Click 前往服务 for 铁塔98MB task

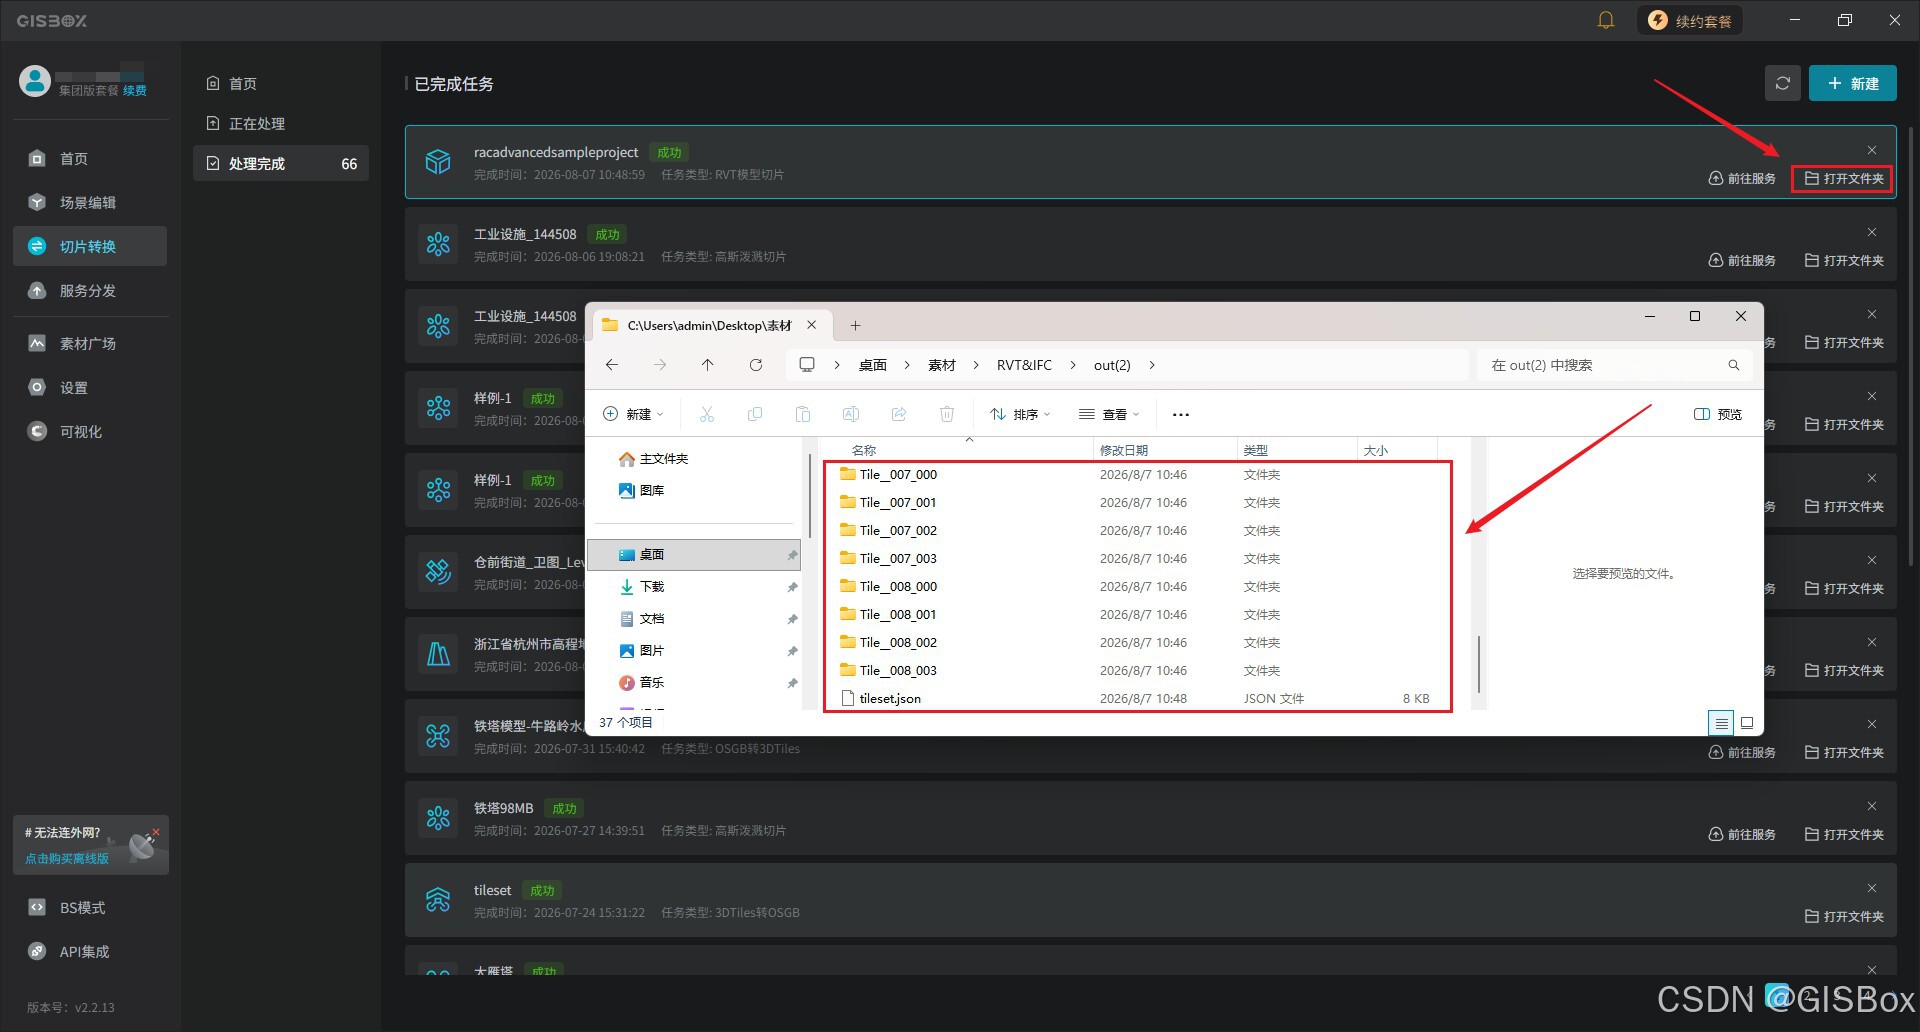1742,835
